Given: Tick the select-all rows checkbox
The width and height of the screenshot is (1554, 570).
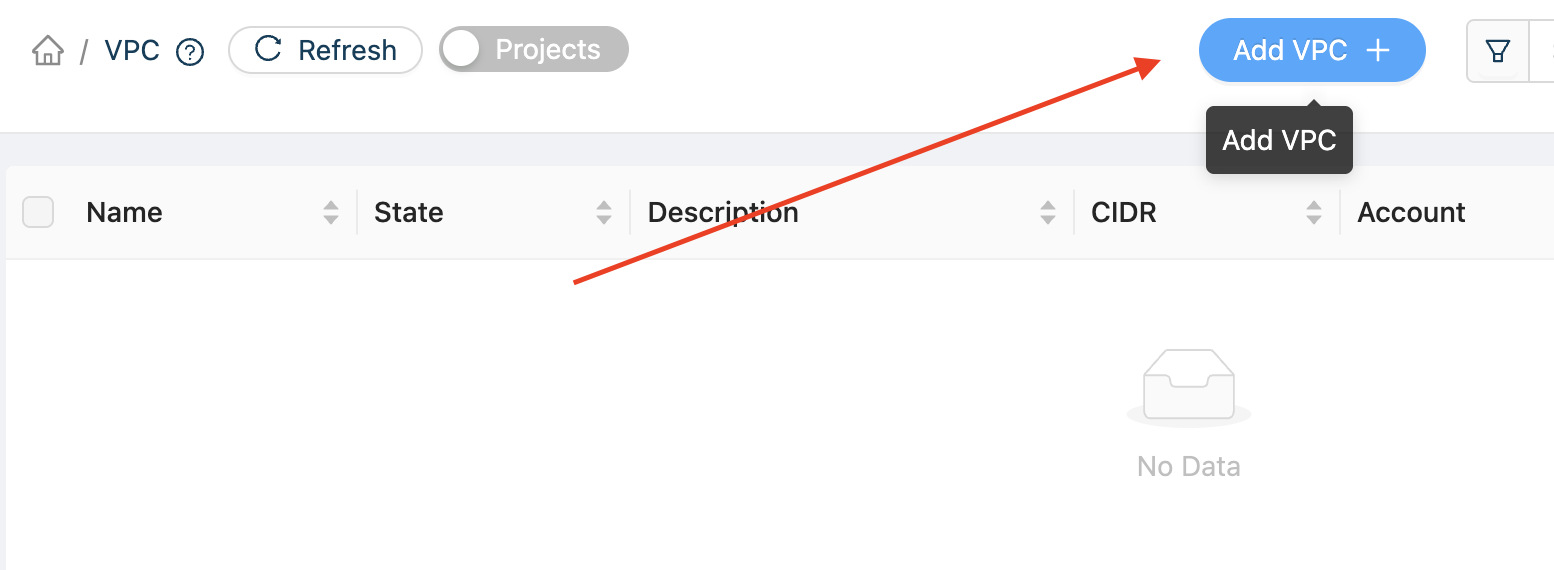Looking at the screenshot, I should point(38,212).
